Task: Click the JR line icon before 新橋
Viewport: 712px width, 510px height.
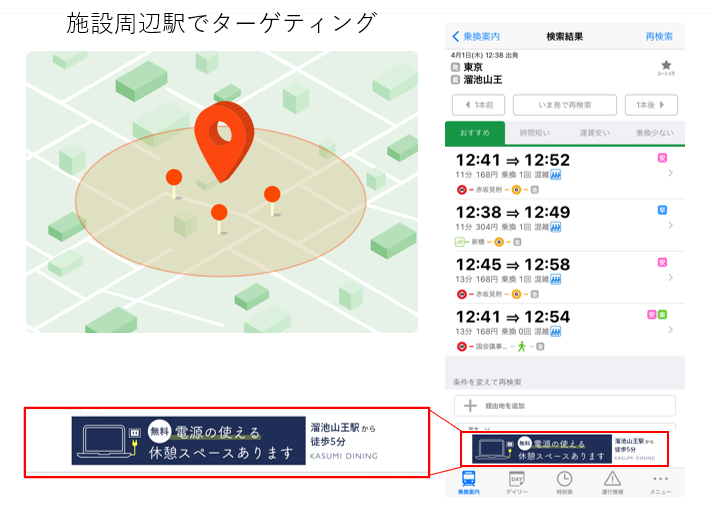Action: (460, 242)
